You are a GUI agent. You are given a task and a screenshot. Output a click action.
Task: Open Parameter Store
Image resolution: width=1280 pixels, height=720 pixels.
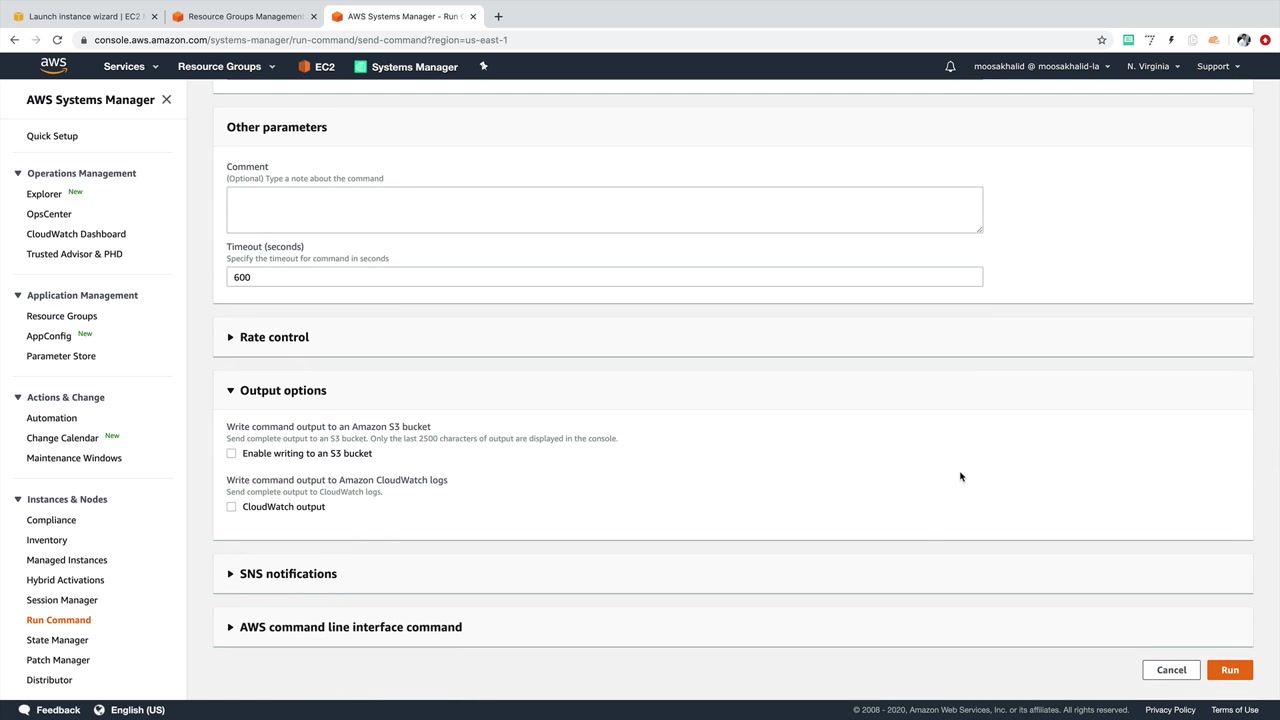61,356
